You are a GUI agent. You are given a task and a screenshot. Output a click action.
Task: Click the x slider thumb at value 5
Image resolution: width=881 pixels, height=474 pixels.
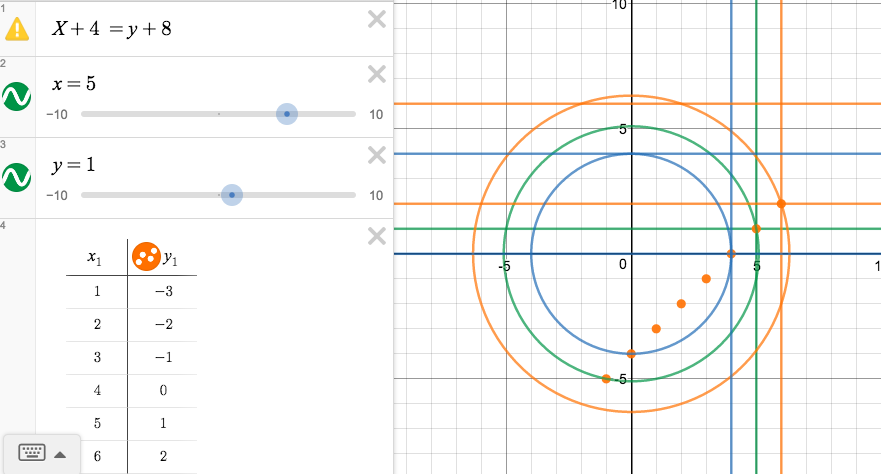(287, 114)
